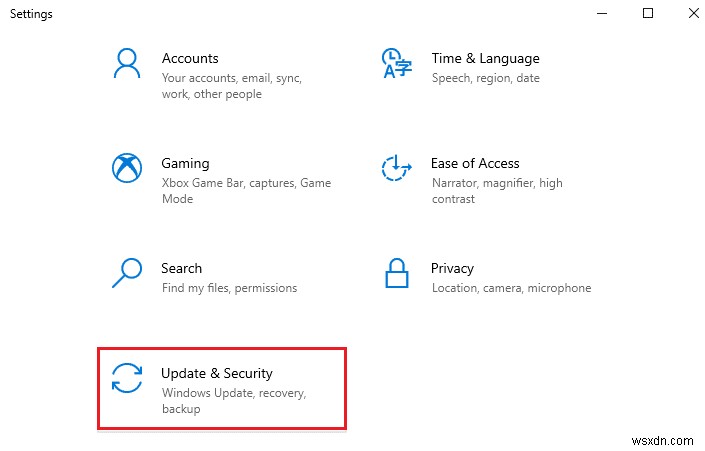This screenshot has height=451, width=705.
Task: Open the Accounts settings heading
Action: point(190,58)
